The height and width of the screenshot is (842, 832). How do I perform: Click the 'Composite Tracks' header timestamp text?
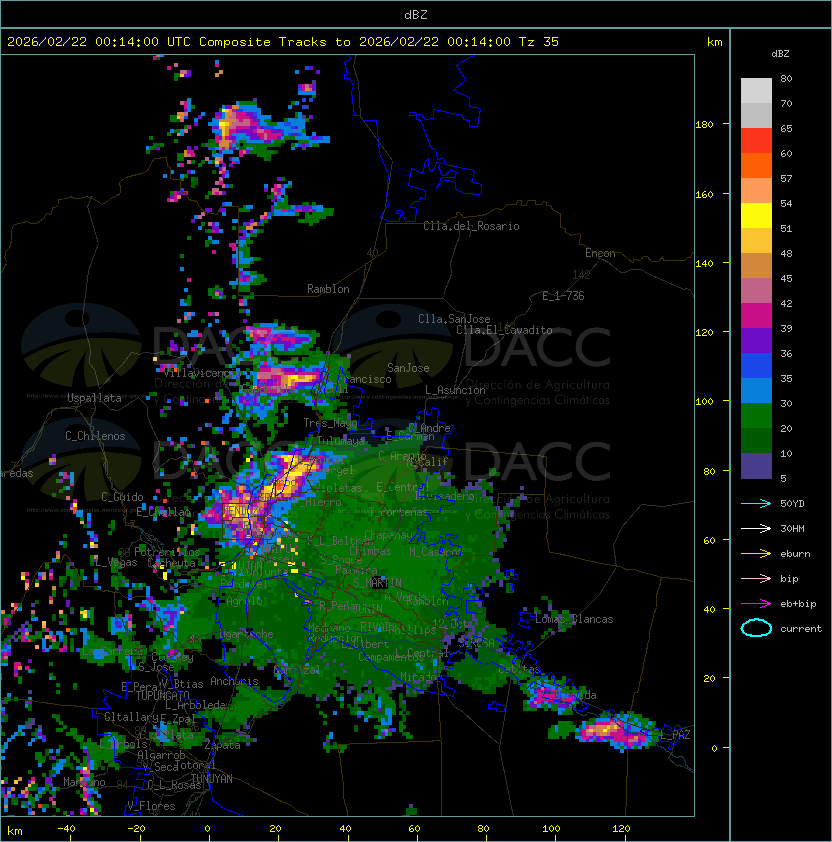pyautogui.click(x=283, y=42)
